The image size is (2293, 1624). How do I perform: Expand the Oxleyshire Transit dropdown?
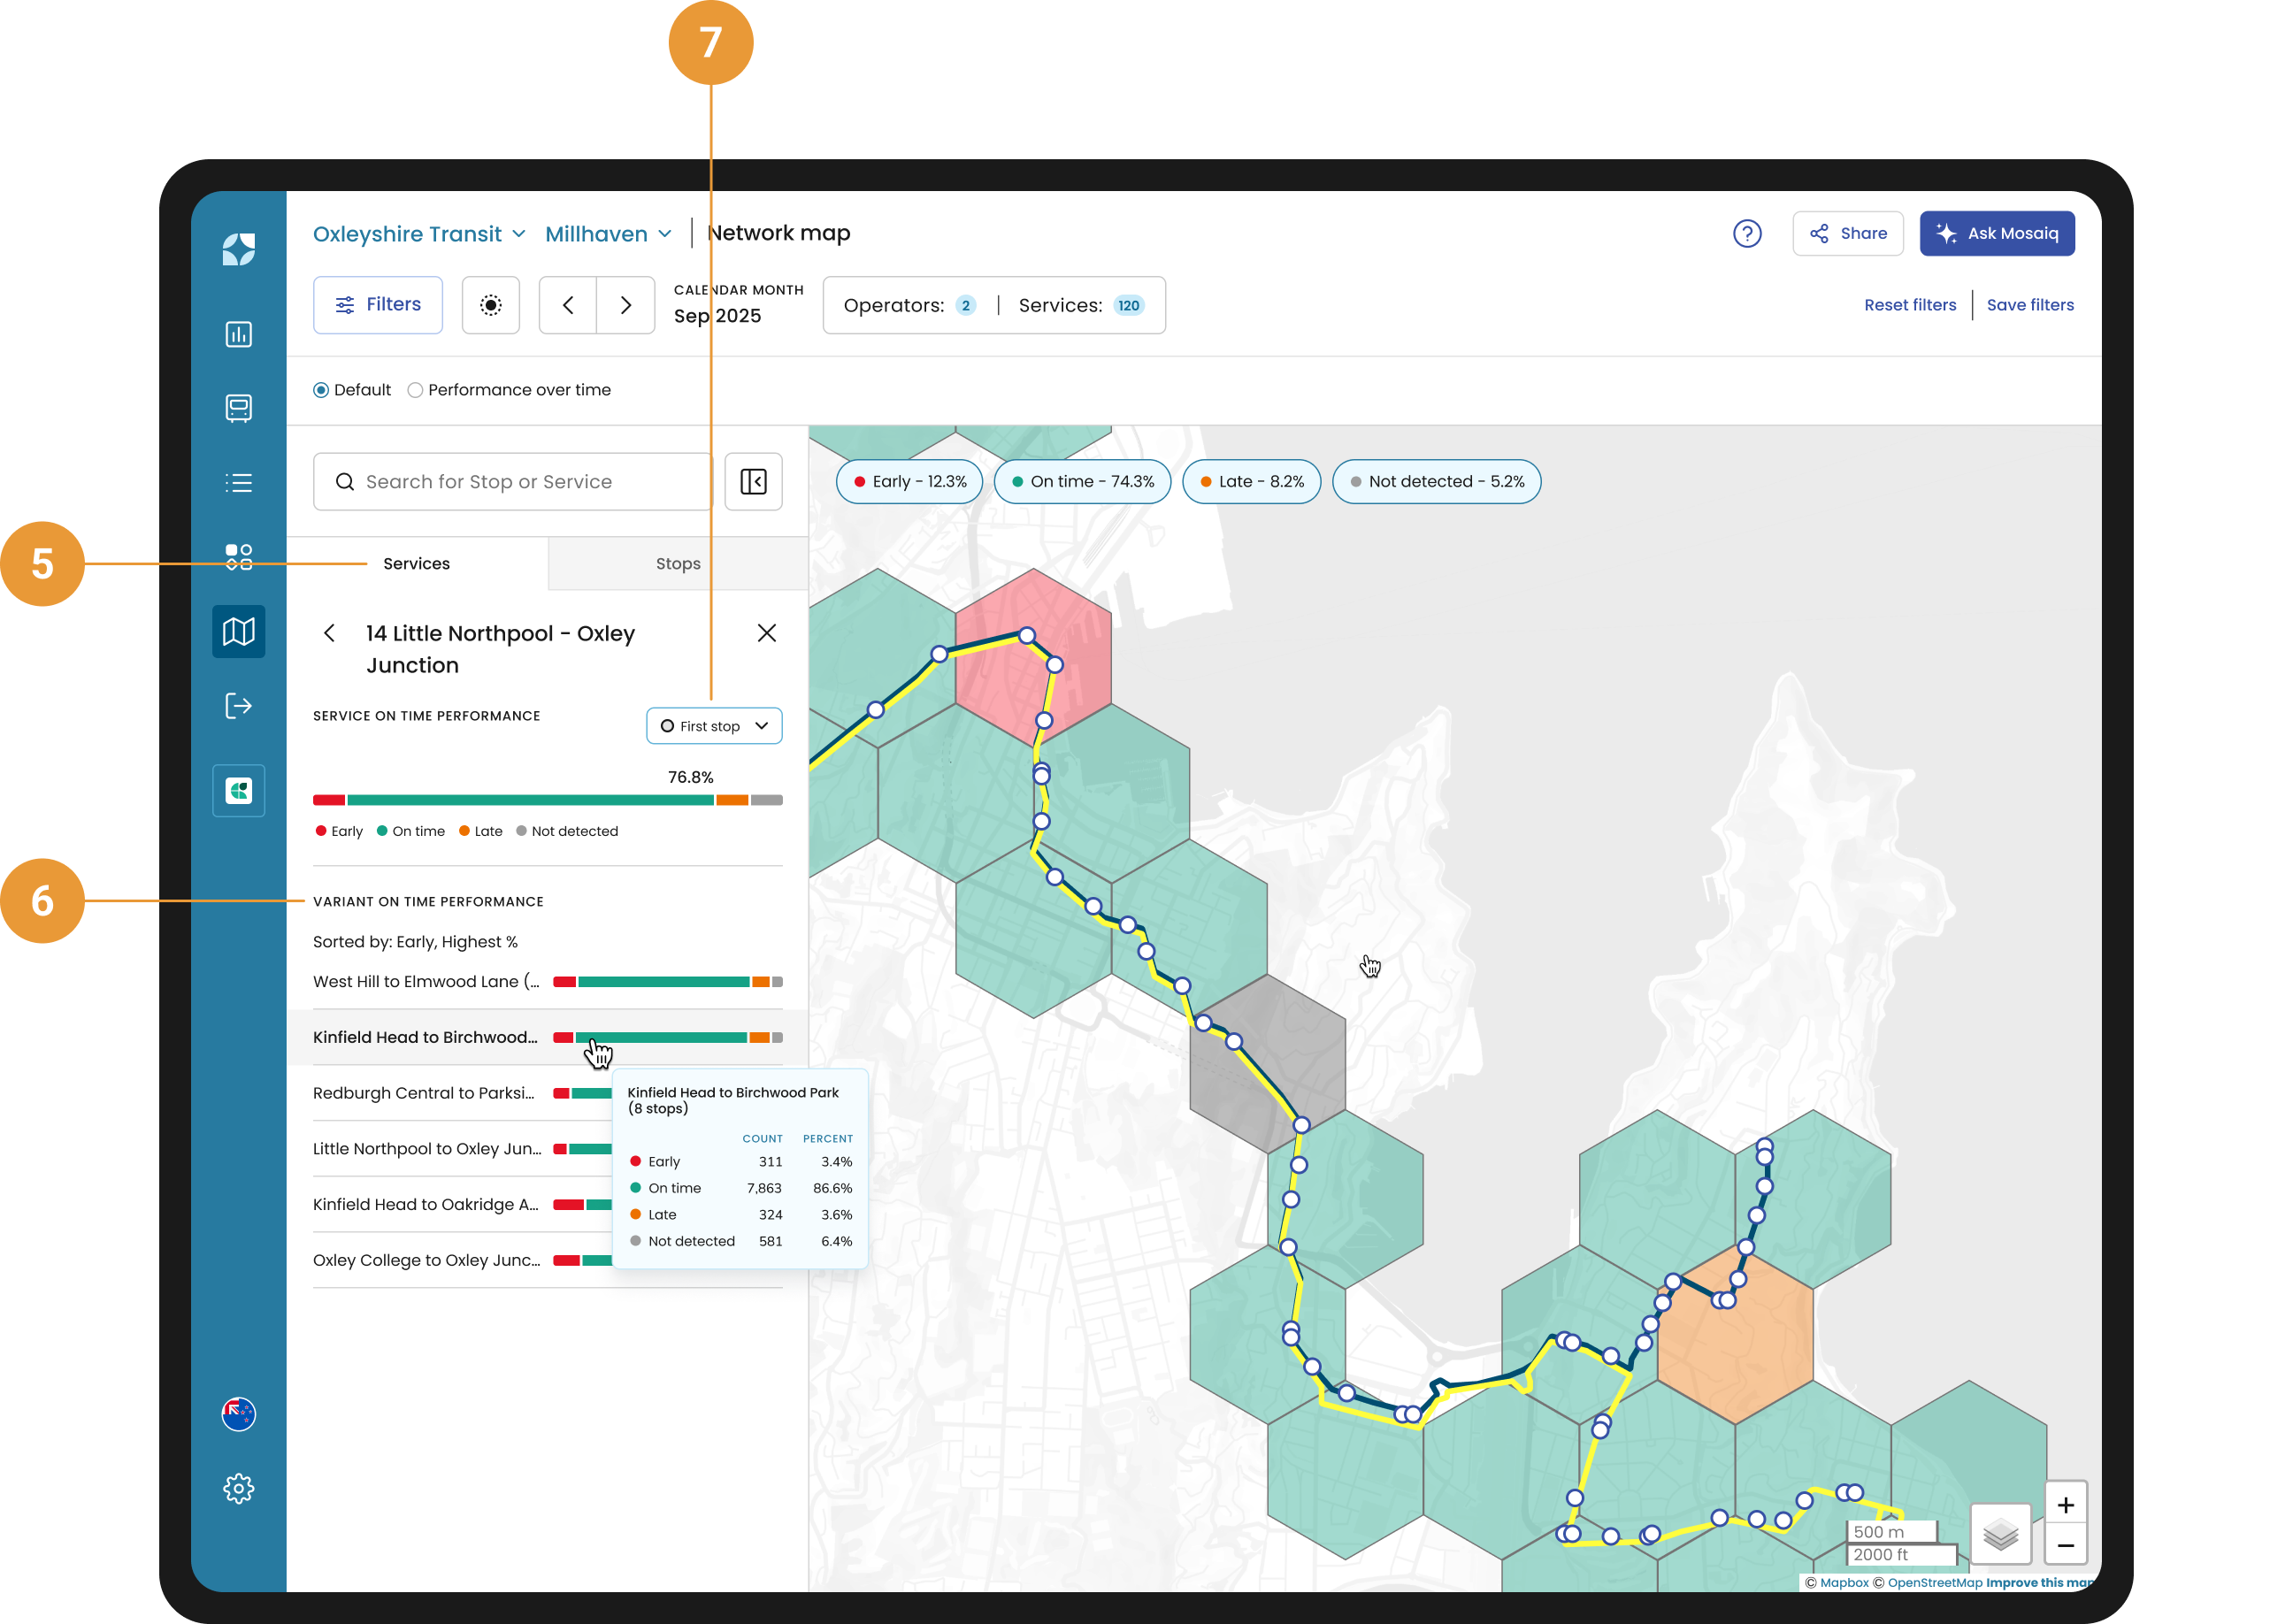tap(419, 234)
